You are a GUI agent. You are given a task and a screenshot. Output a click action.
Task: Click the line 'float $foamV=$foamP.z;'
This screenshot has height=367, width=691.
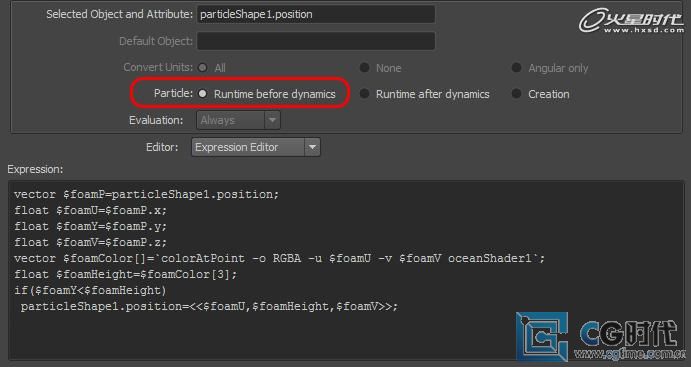point(90,242)
